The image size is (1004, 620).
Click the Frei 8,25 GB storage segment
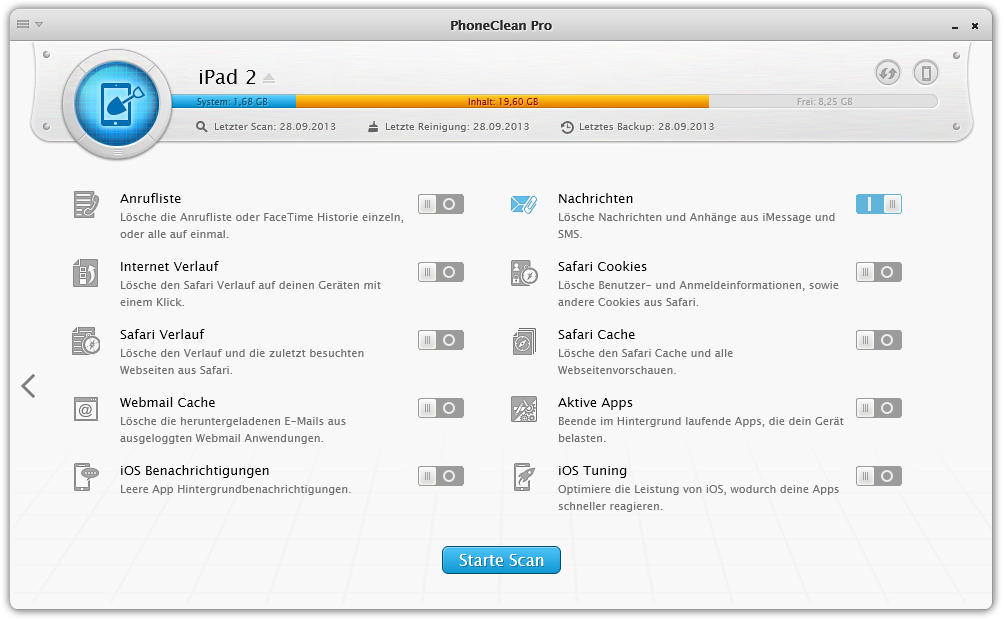point(823,101)
